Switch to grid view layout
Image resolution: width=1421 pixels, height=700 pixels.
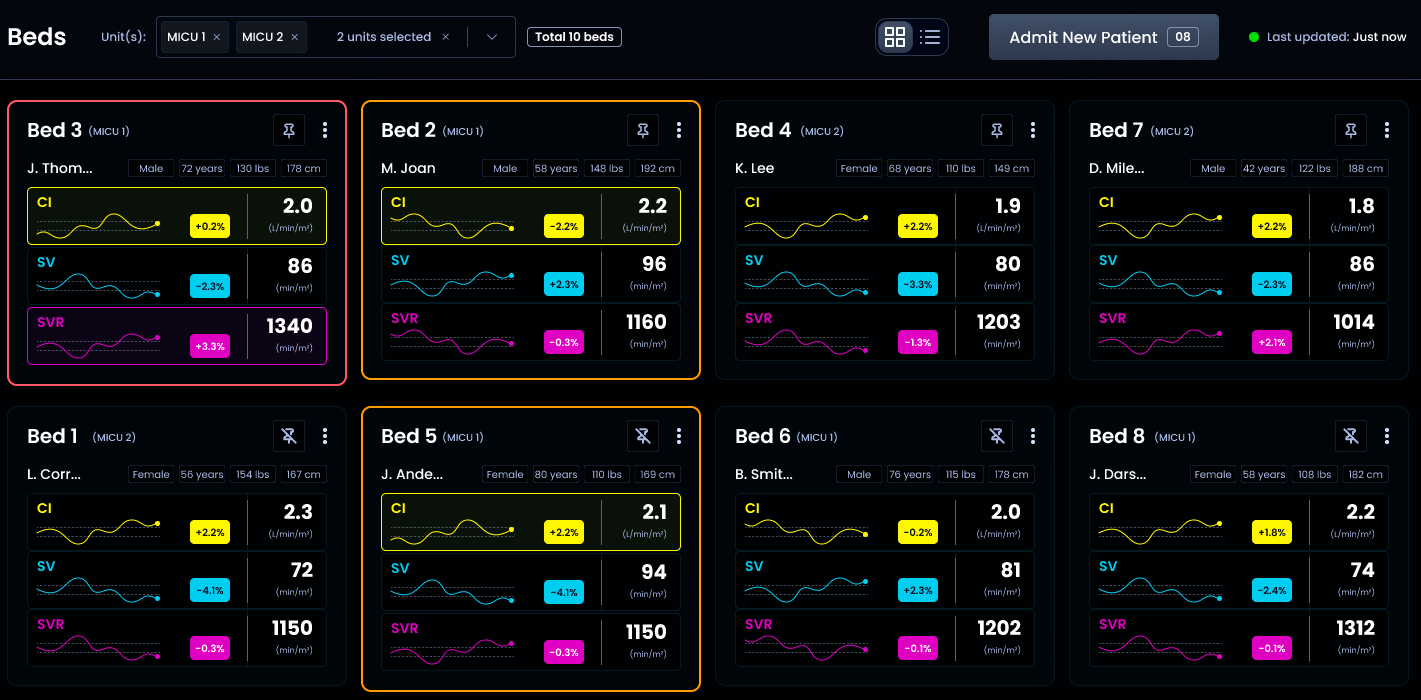pos(895,37)
